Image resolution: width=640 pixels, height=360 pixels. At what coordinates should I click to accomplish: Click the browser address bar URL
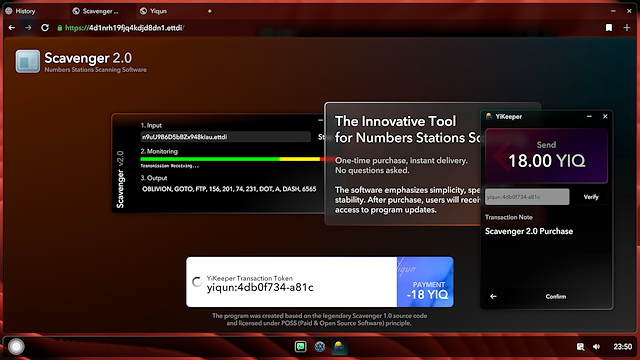pyautogui.click(x=124, y=28)
